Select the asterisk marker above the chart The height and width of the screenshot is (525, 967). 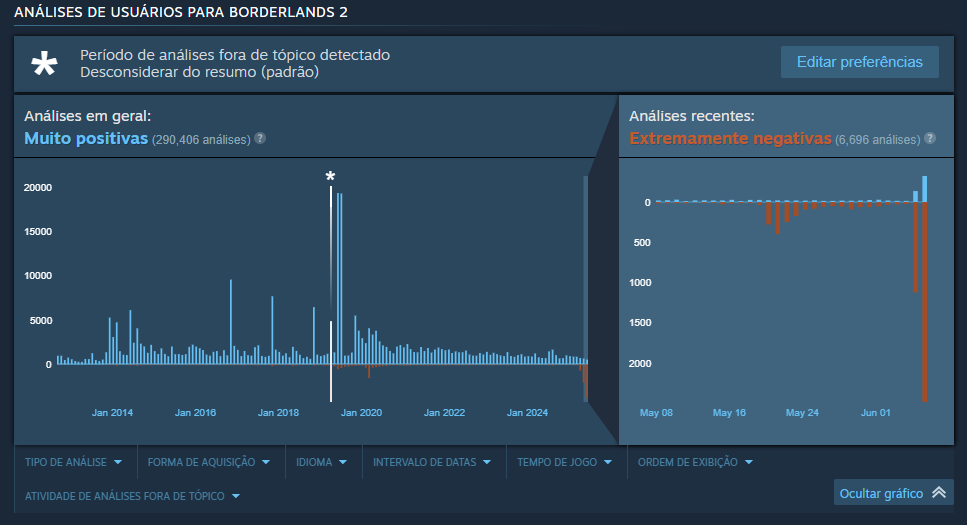331,176
